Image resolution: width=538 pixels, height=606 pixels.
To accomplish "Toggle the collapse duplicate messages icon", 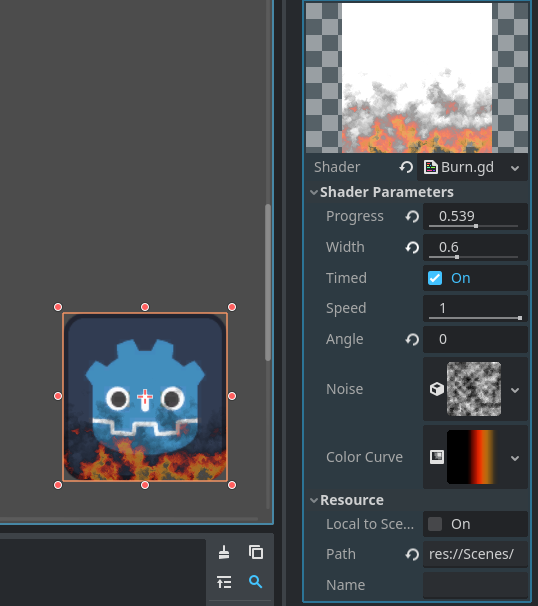I will [224, 582].
